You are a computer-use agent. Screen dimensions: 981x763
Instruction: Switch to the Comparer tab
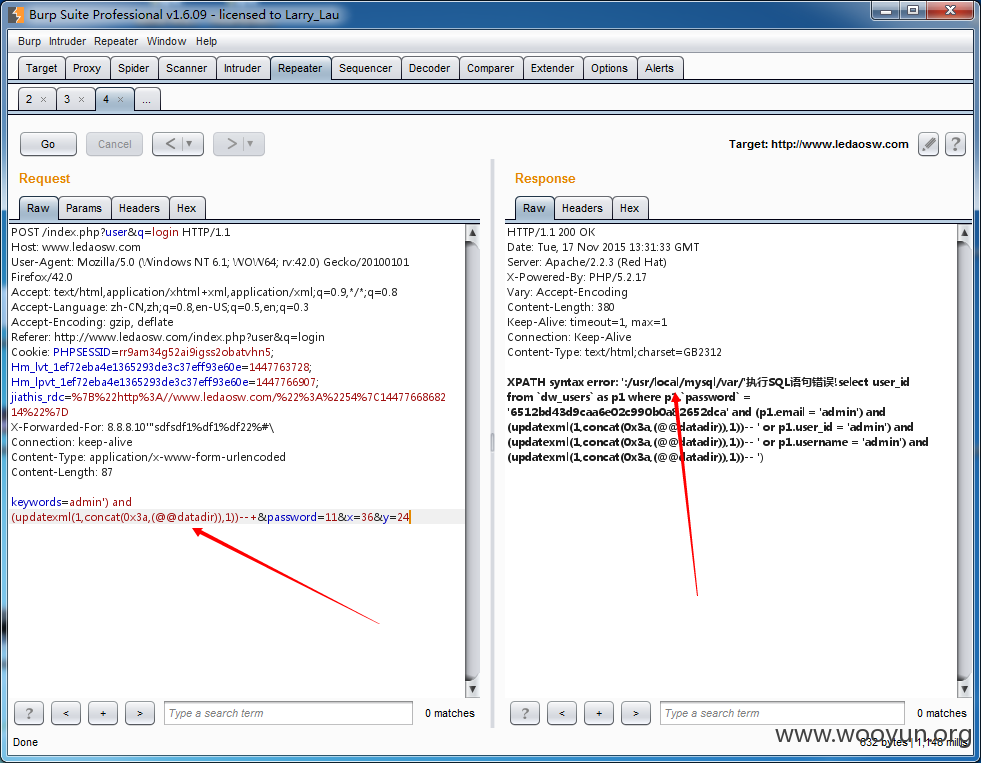[x=490, y=68]
